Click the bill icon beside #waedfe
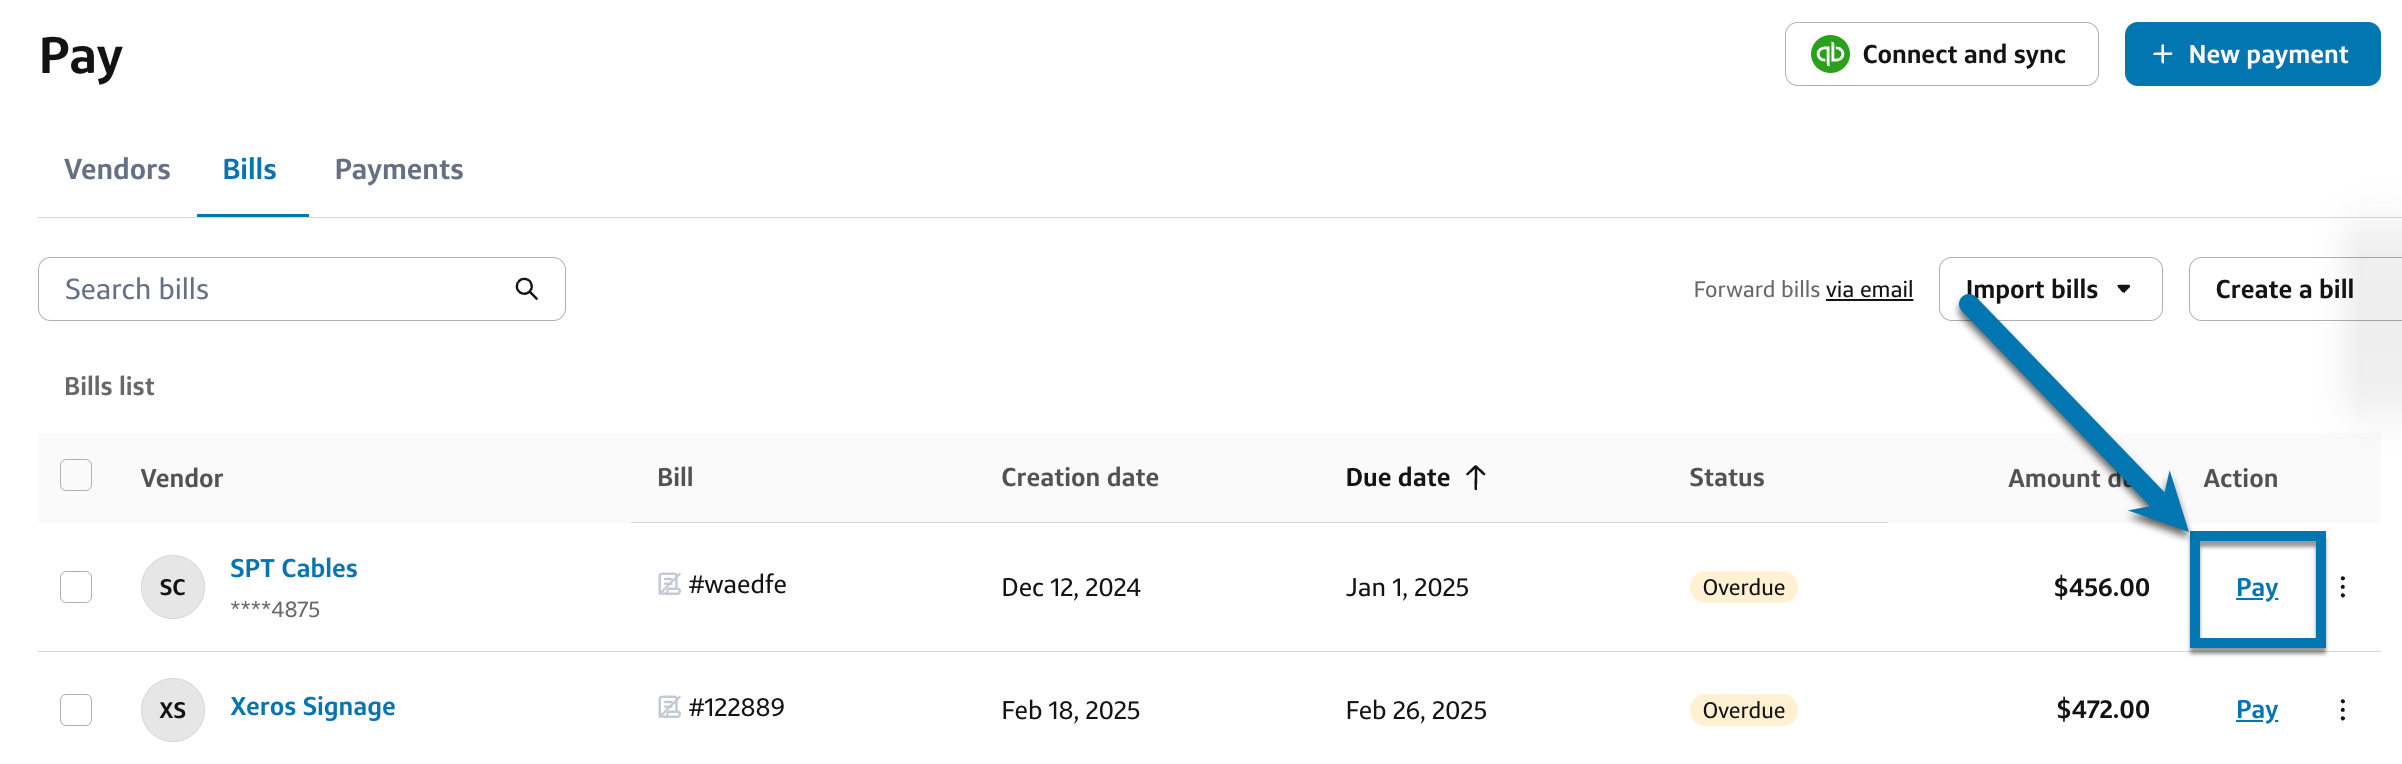Screen dimensions: 2402x764 click(669, 584)
